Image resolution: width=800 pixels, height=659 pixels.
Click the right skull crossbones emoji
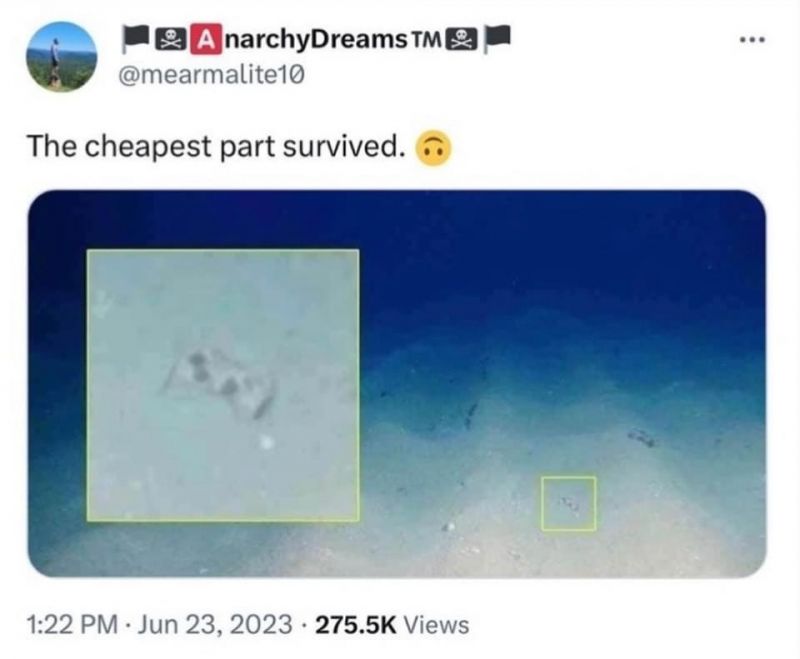pyautogui.click(x=462, y=40)
